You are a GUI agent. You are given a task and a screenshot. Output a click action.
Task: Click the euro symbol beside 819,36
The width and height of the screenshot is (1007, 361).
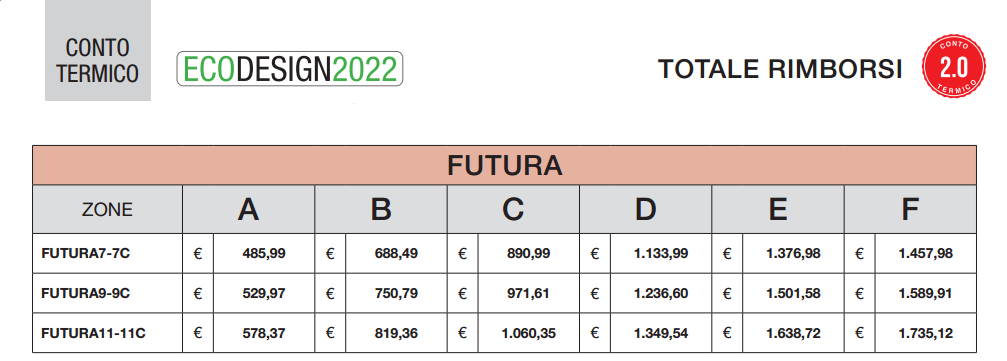[x=330, y=333]
